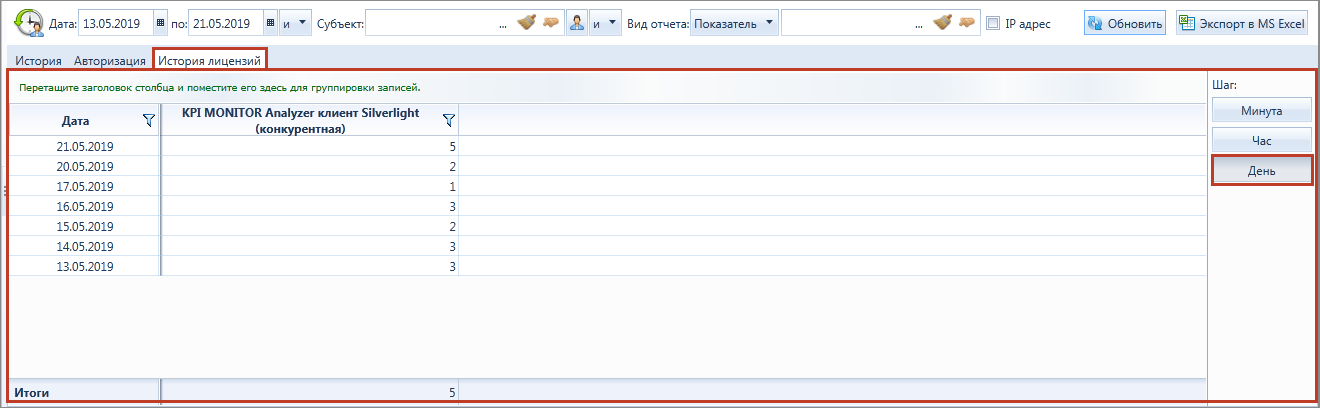Image resolution: width=1320 pixels, height=408 pixels.
Task: Open the calendar for end date 21.05.2019
Action: [x=270, y=22]
